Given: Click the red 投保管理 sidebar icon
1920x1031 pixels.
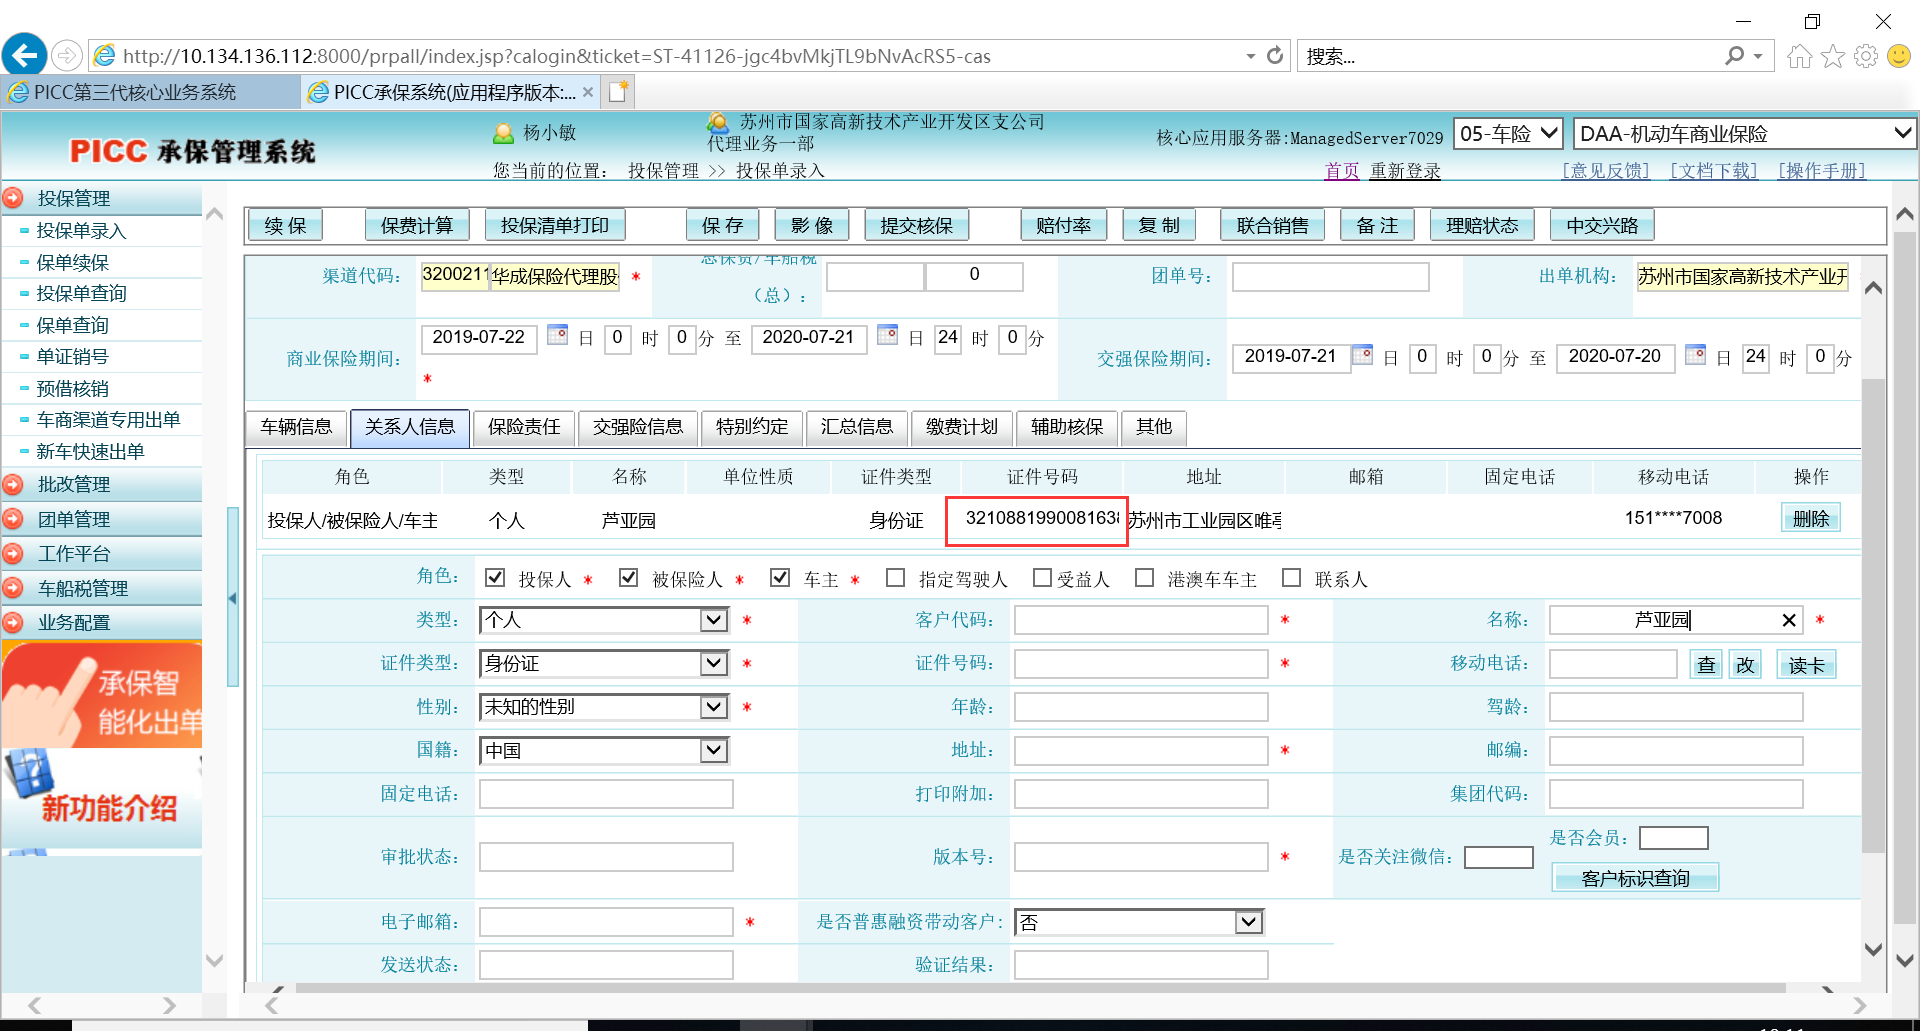Looking at the screenshot, I should pos(13,198).
